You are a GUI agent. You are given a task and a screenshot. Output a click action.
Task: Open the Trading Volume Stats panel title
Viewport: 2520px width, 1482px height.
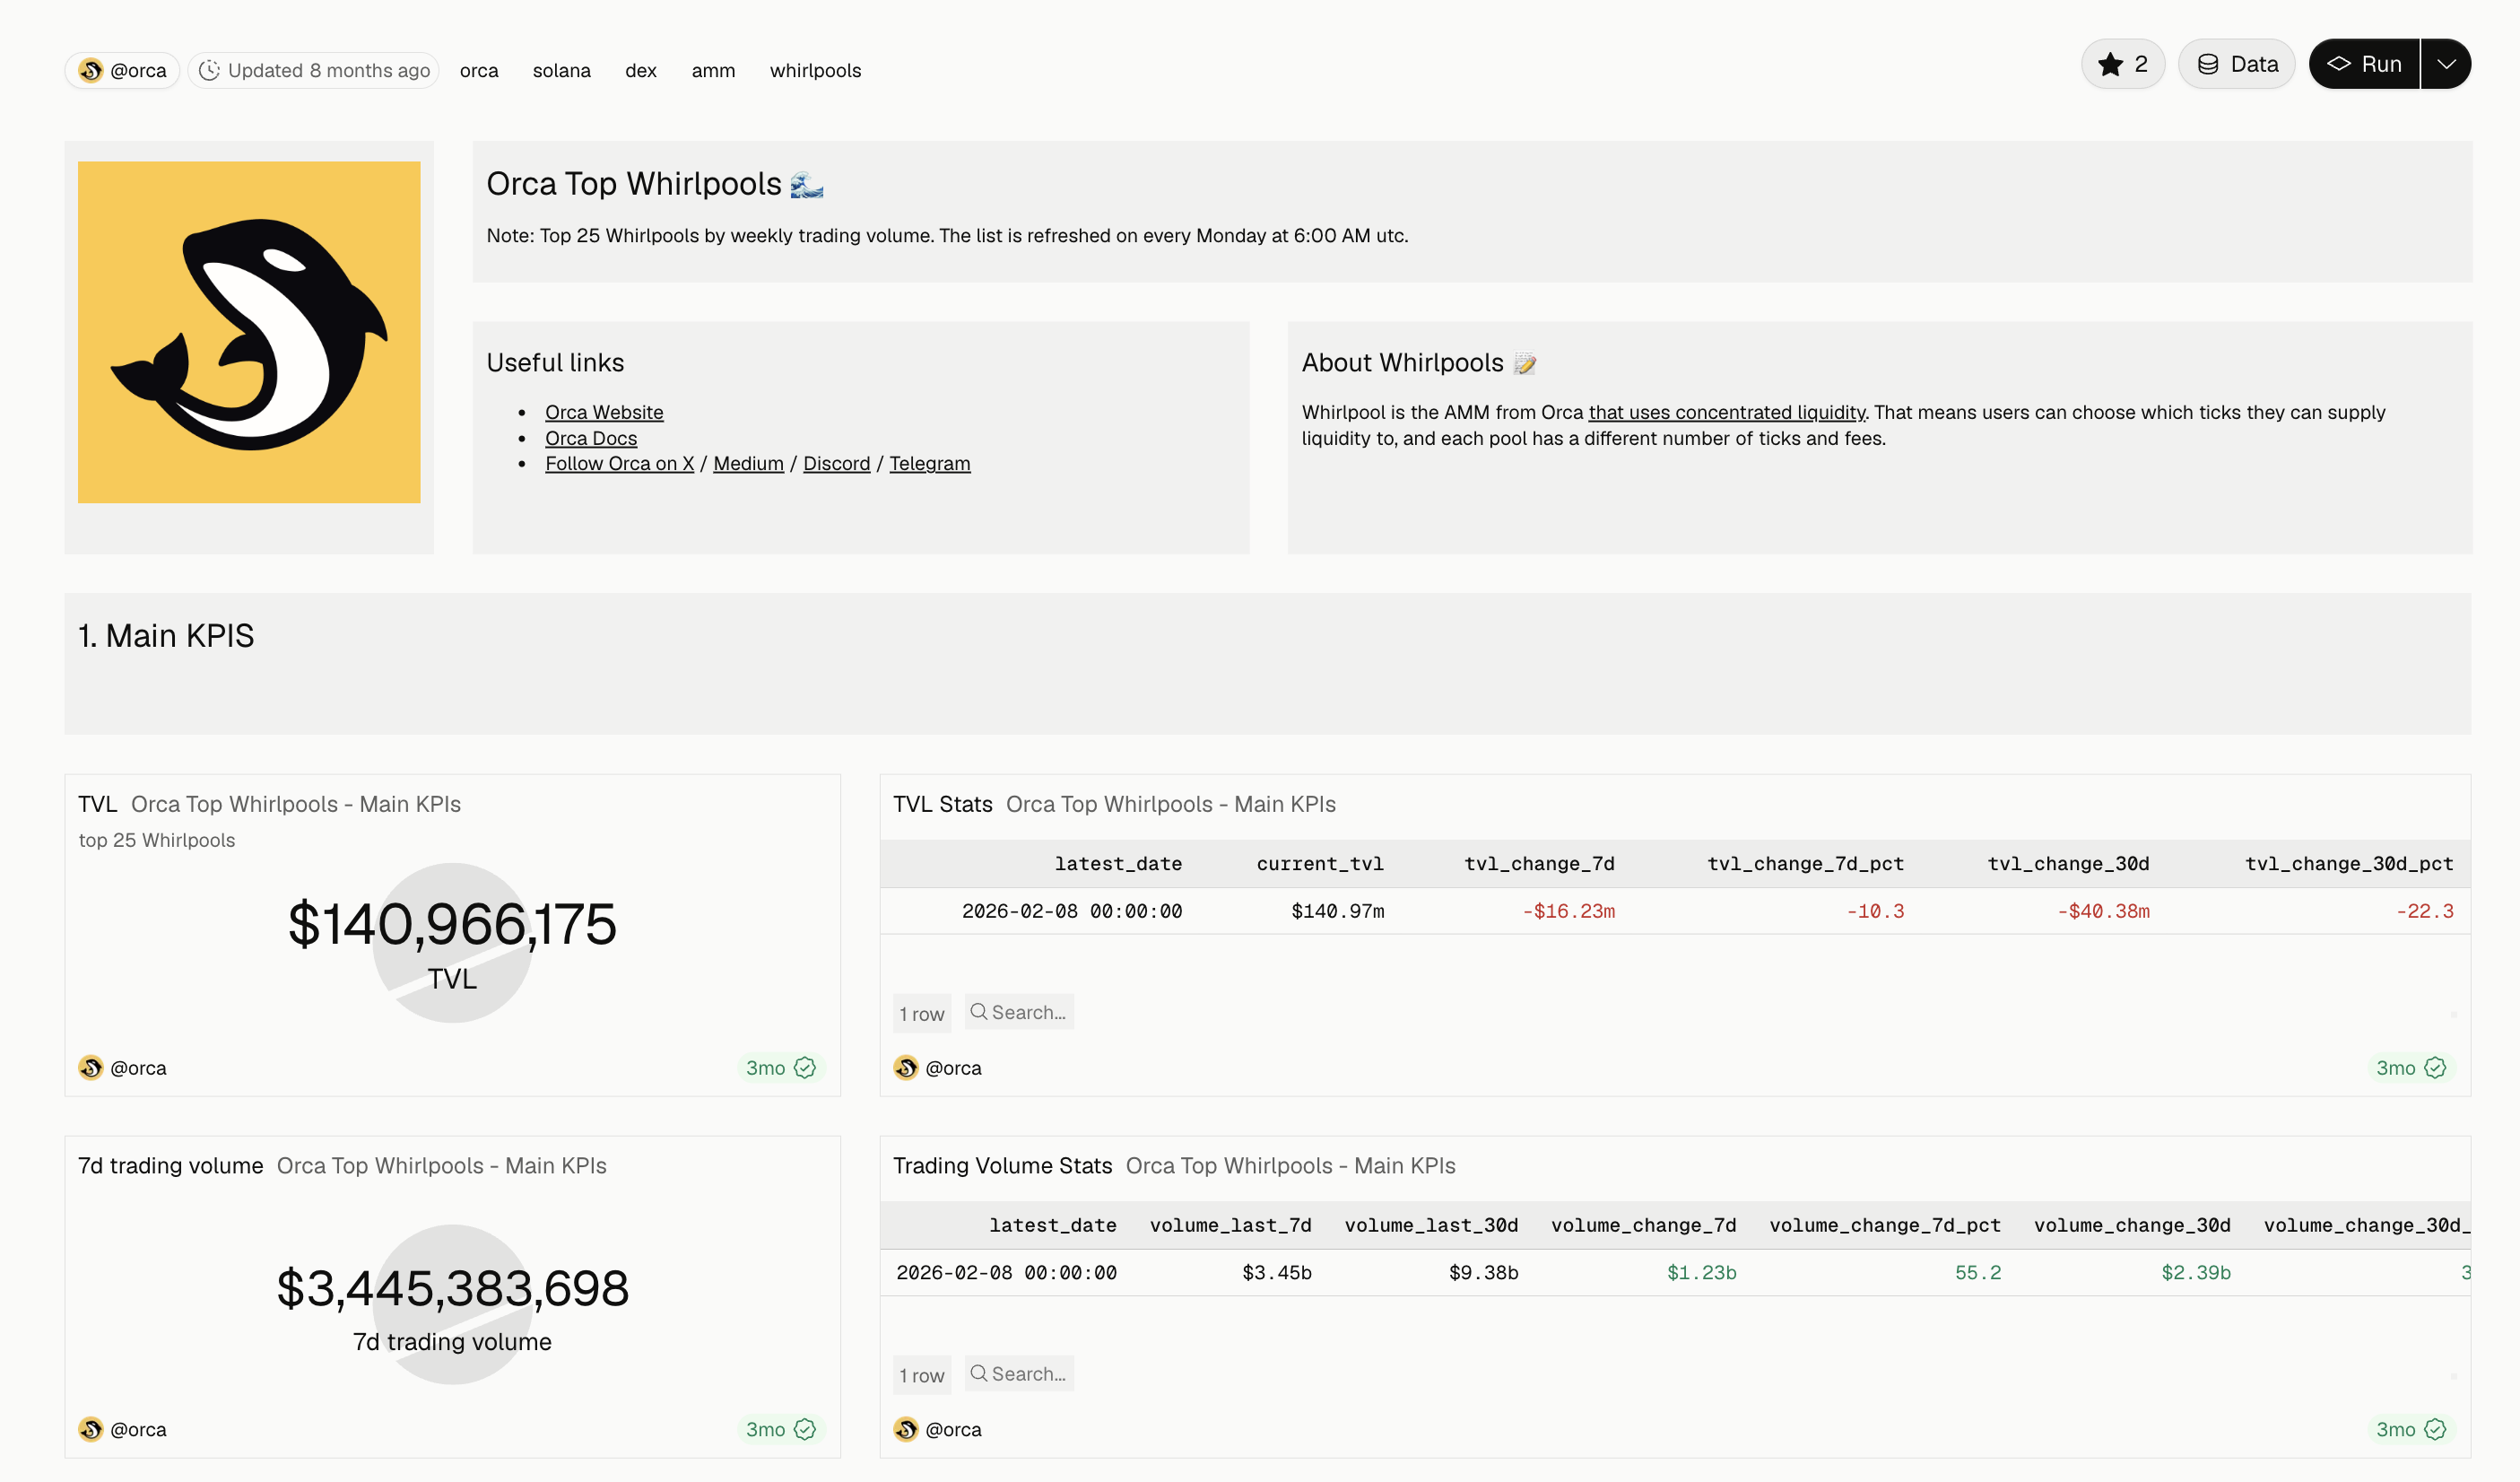tap(1002, 1166)
